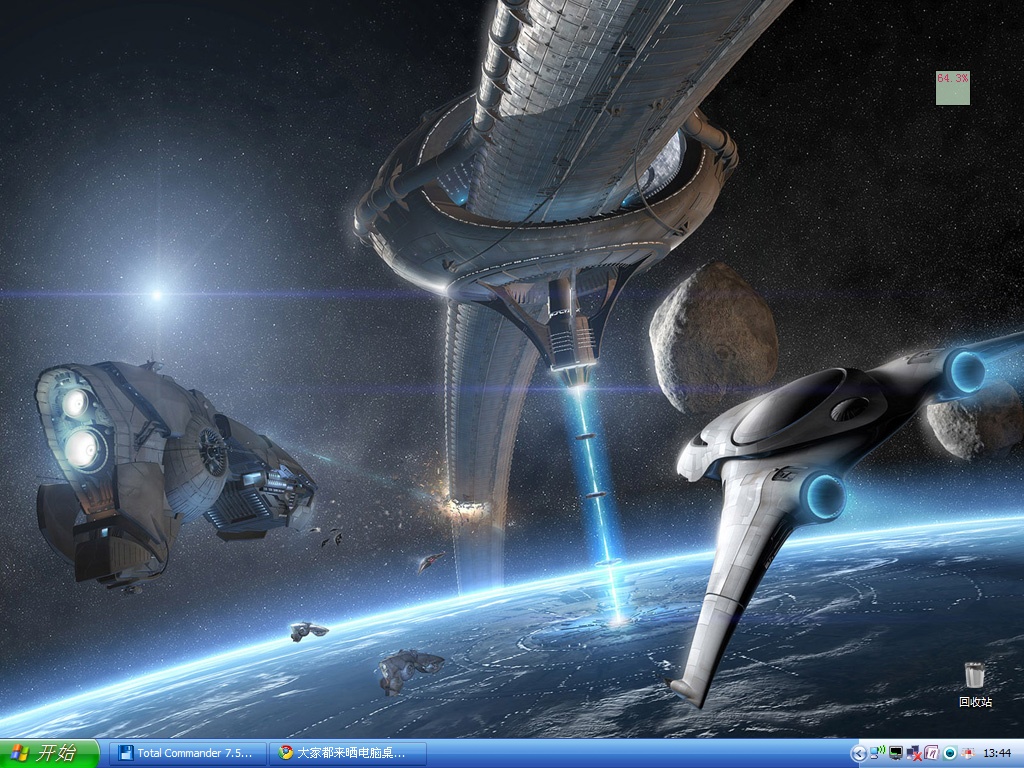Click the black monitor tray icon
1024x768 pixels.
[x=896, y=753]
